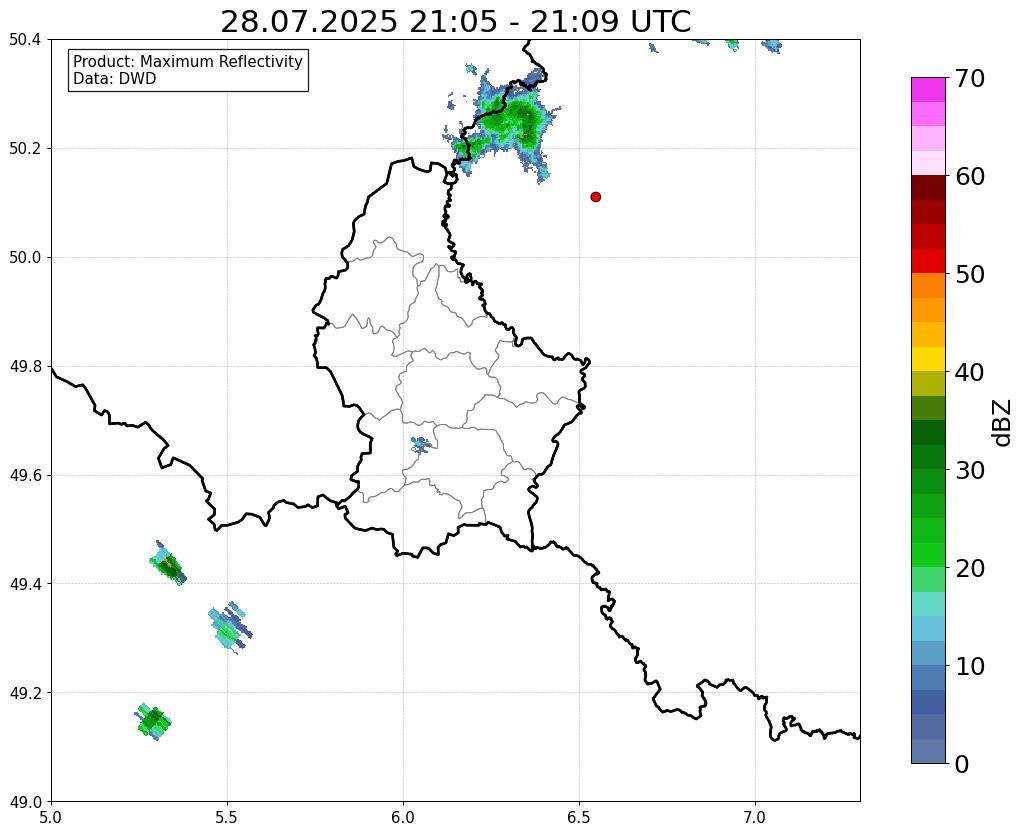The height and width of the screenshot is (834, 1023).
Task: Click the 20 tick label on colorbar
Action: pos(970,568)
